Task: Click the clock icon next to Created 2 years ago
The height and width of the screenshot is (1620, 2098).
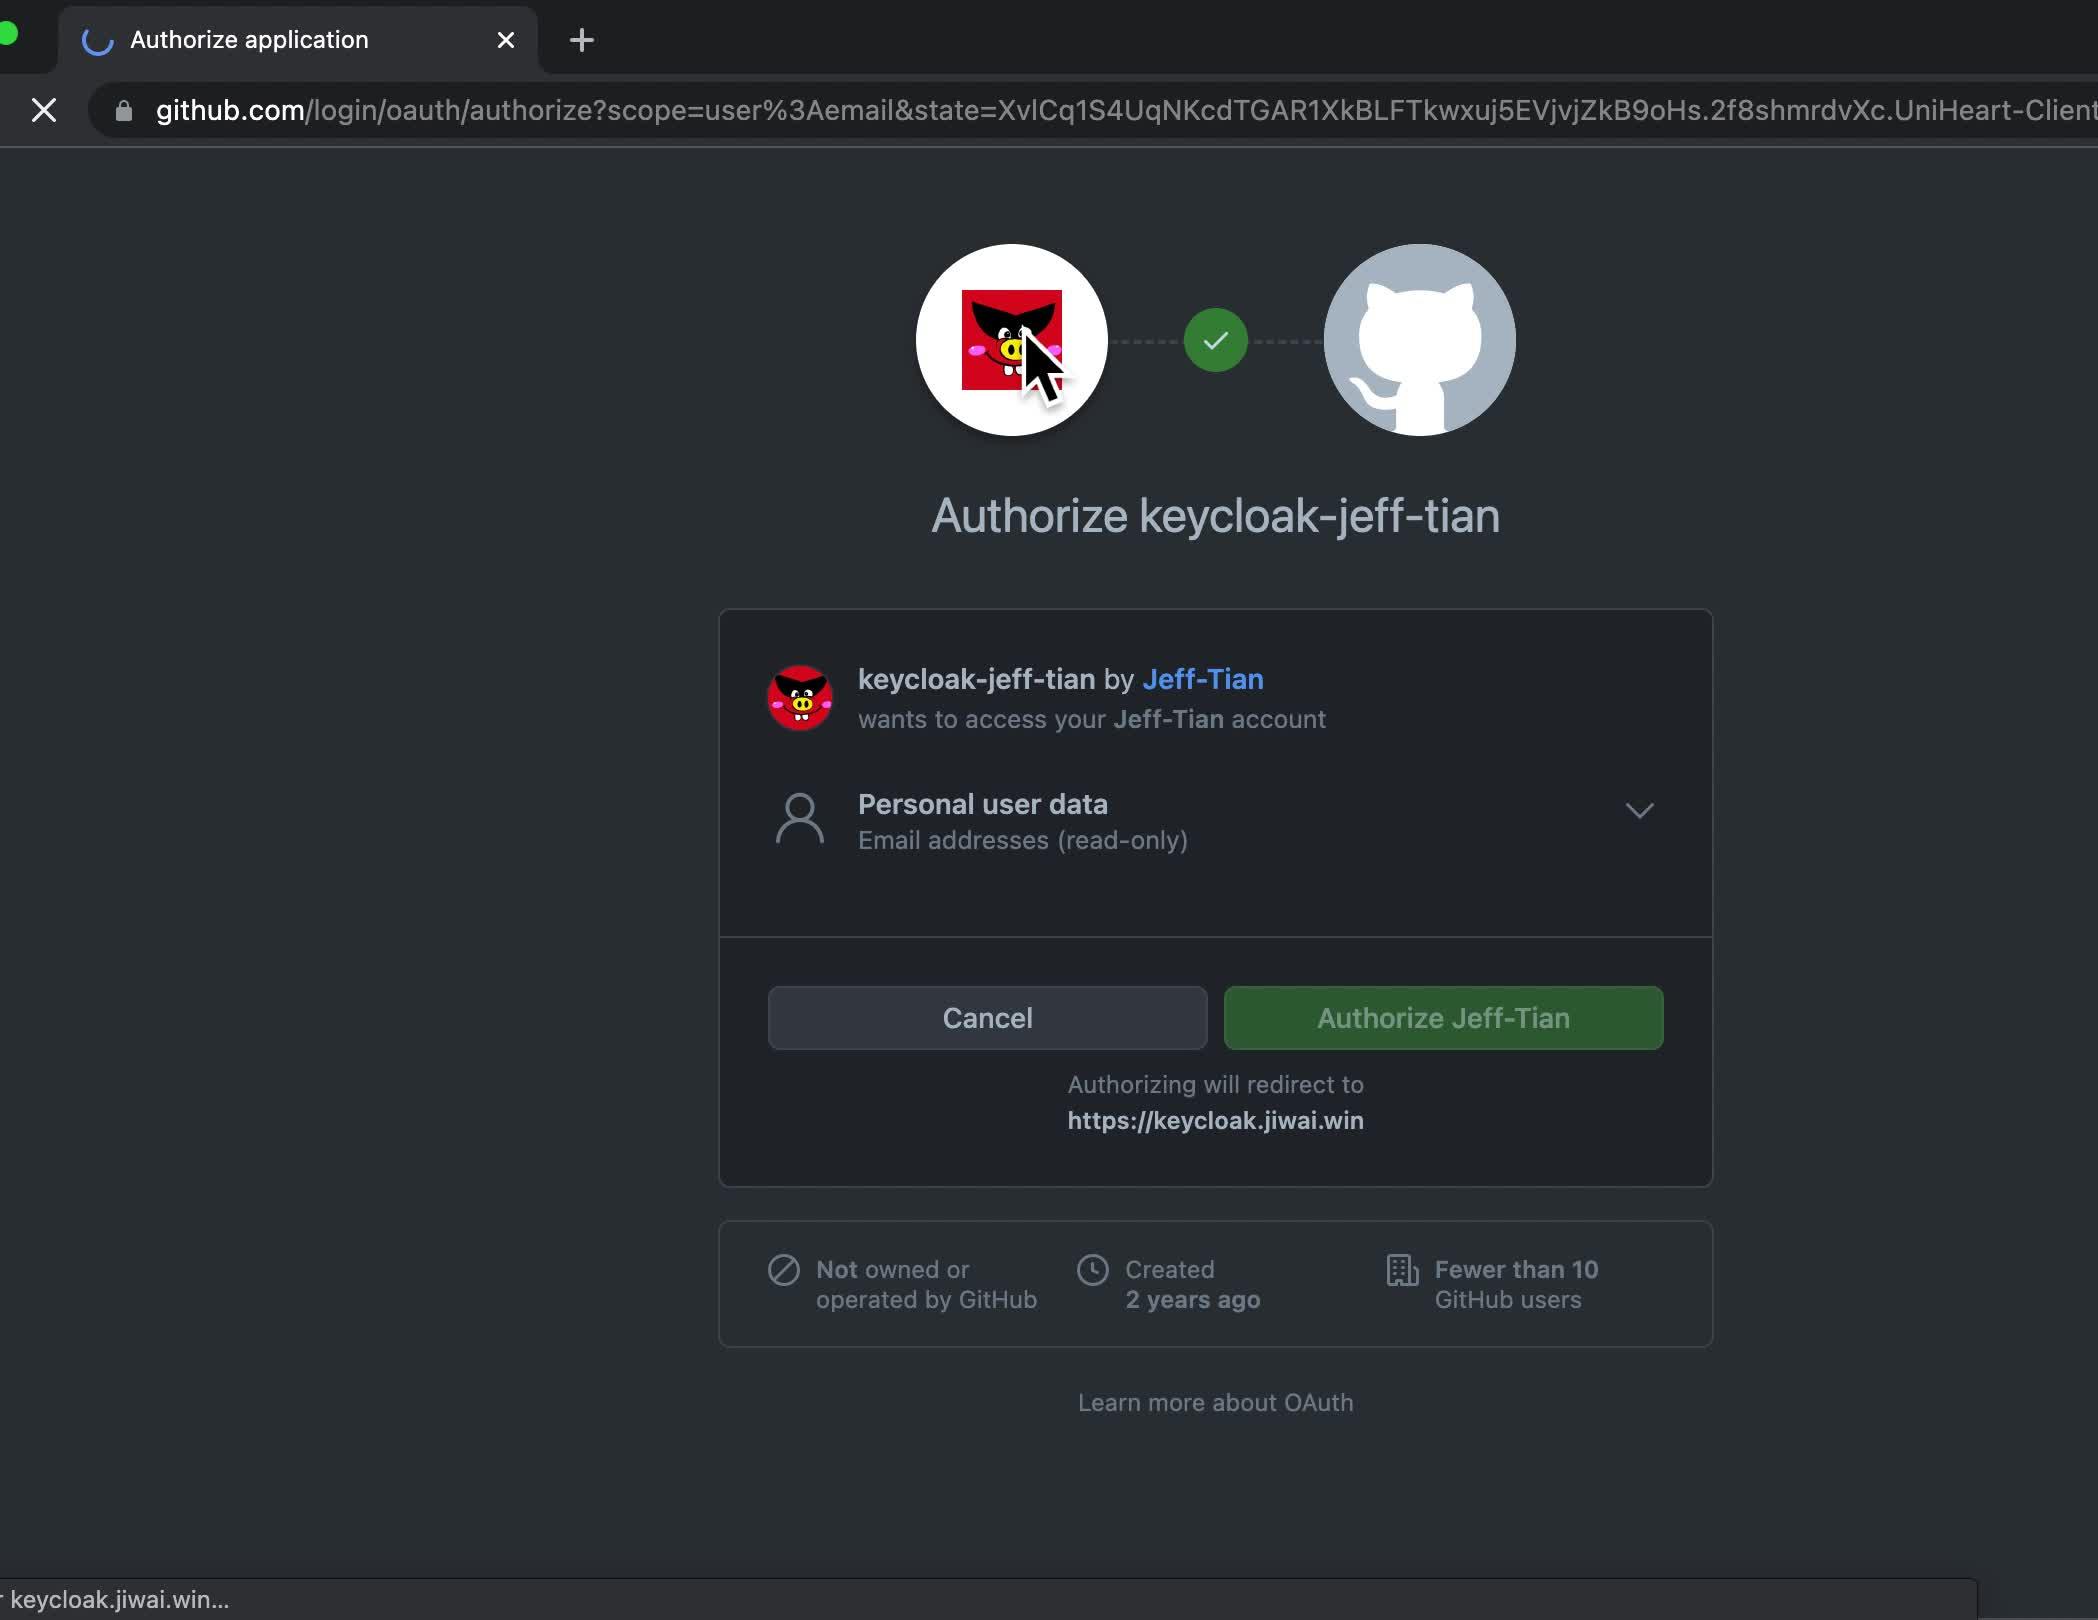Action: pyautogui.click(x=1092, y=1270)
